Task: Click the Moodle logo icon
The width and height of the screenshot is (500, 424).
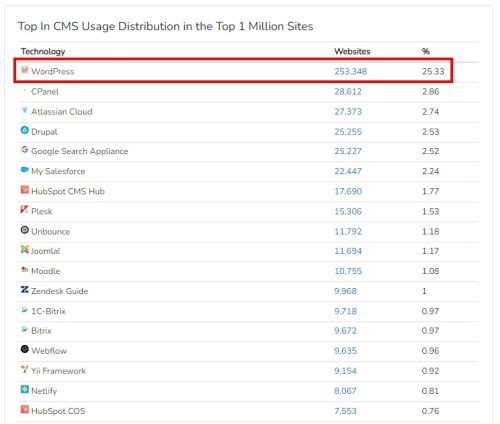Action: tap(25, 269)
